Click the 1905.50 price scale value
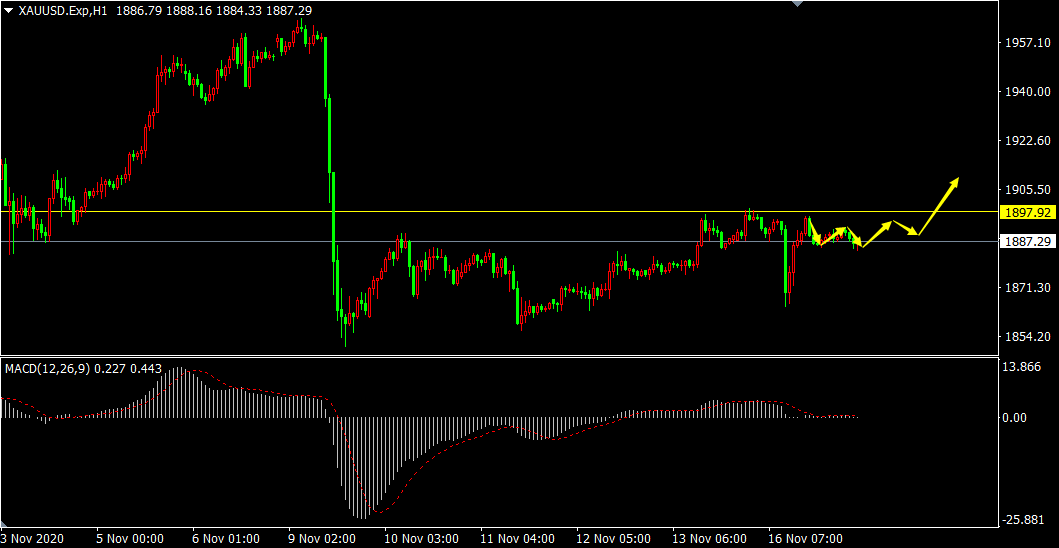 click(1027, 190)
